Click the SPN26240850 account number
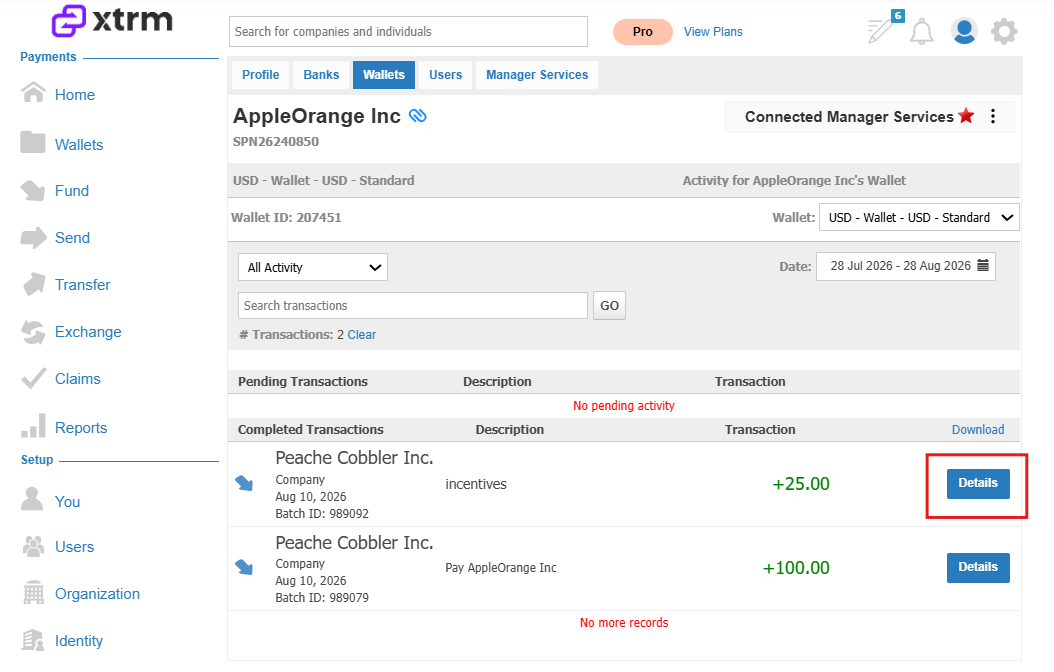 [x=276, y=142]
